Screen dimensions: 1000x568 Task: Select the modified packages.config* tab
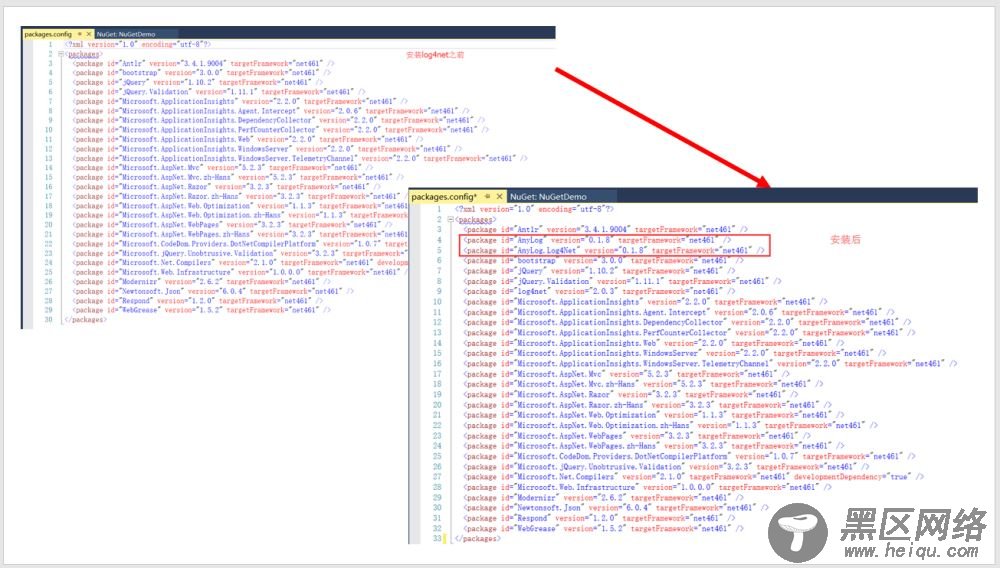444,196
